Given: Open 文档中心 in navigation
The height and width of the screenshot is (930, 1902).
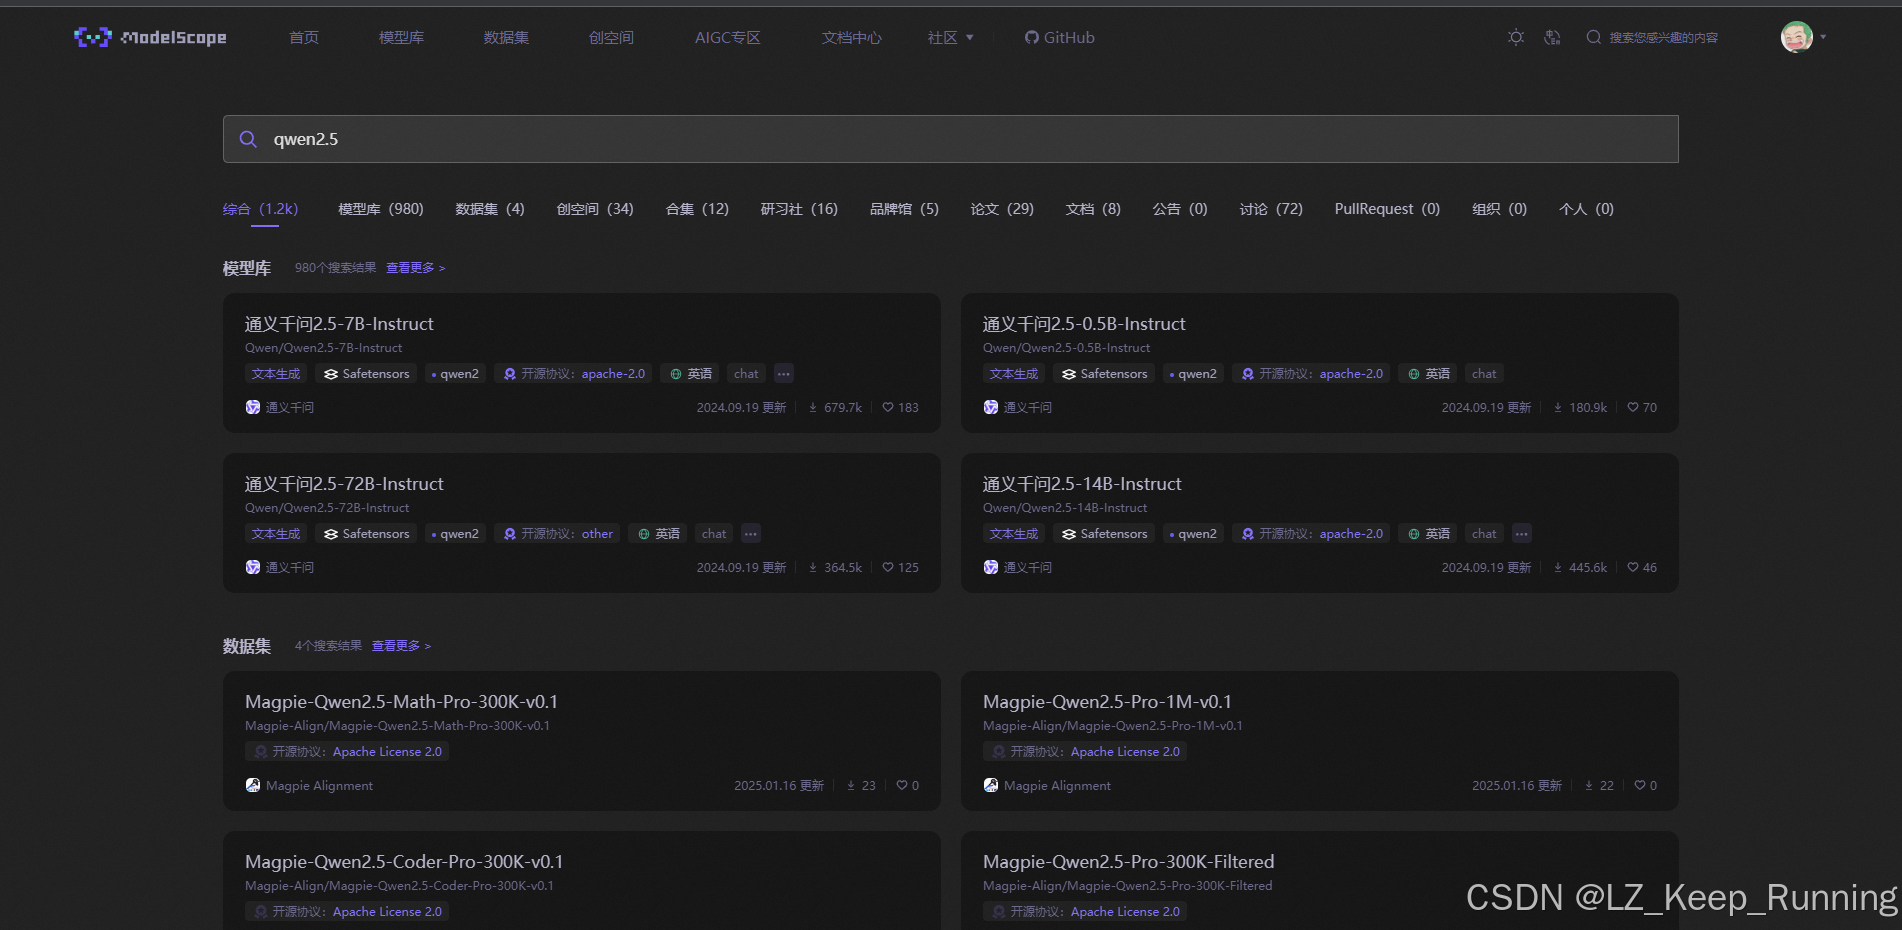Looking at the screenshot, I should click(x=852, y=38).
